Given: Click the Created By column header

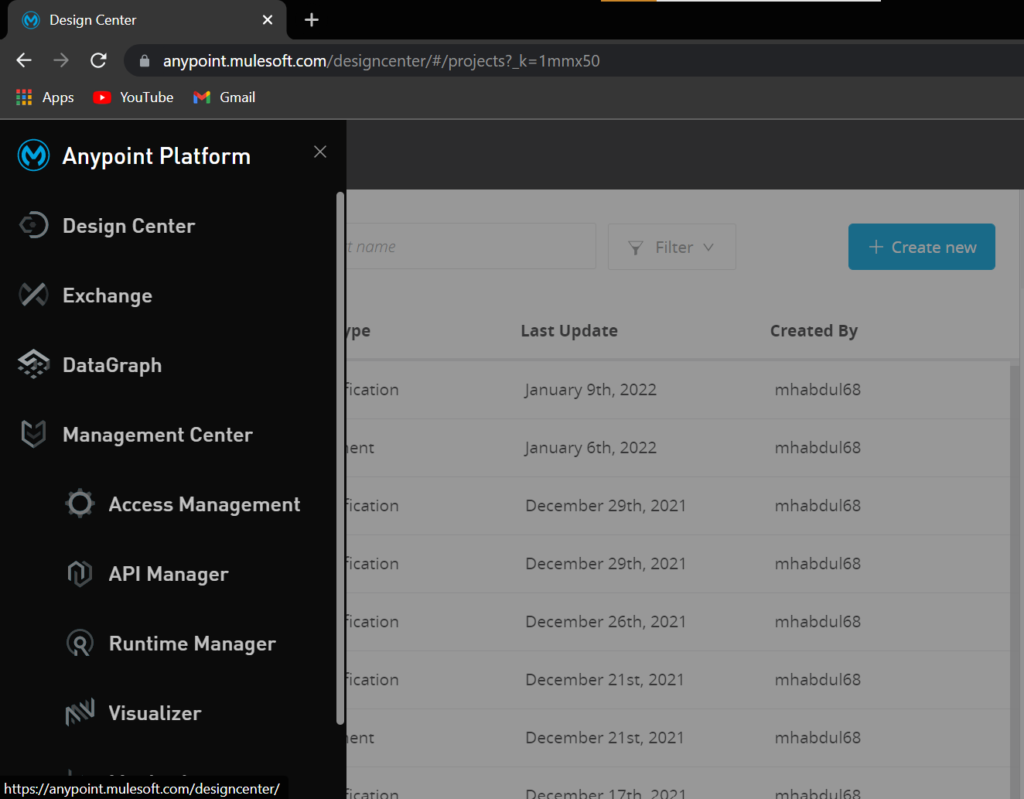Looking at the screenshot, I should click(814, 331).
